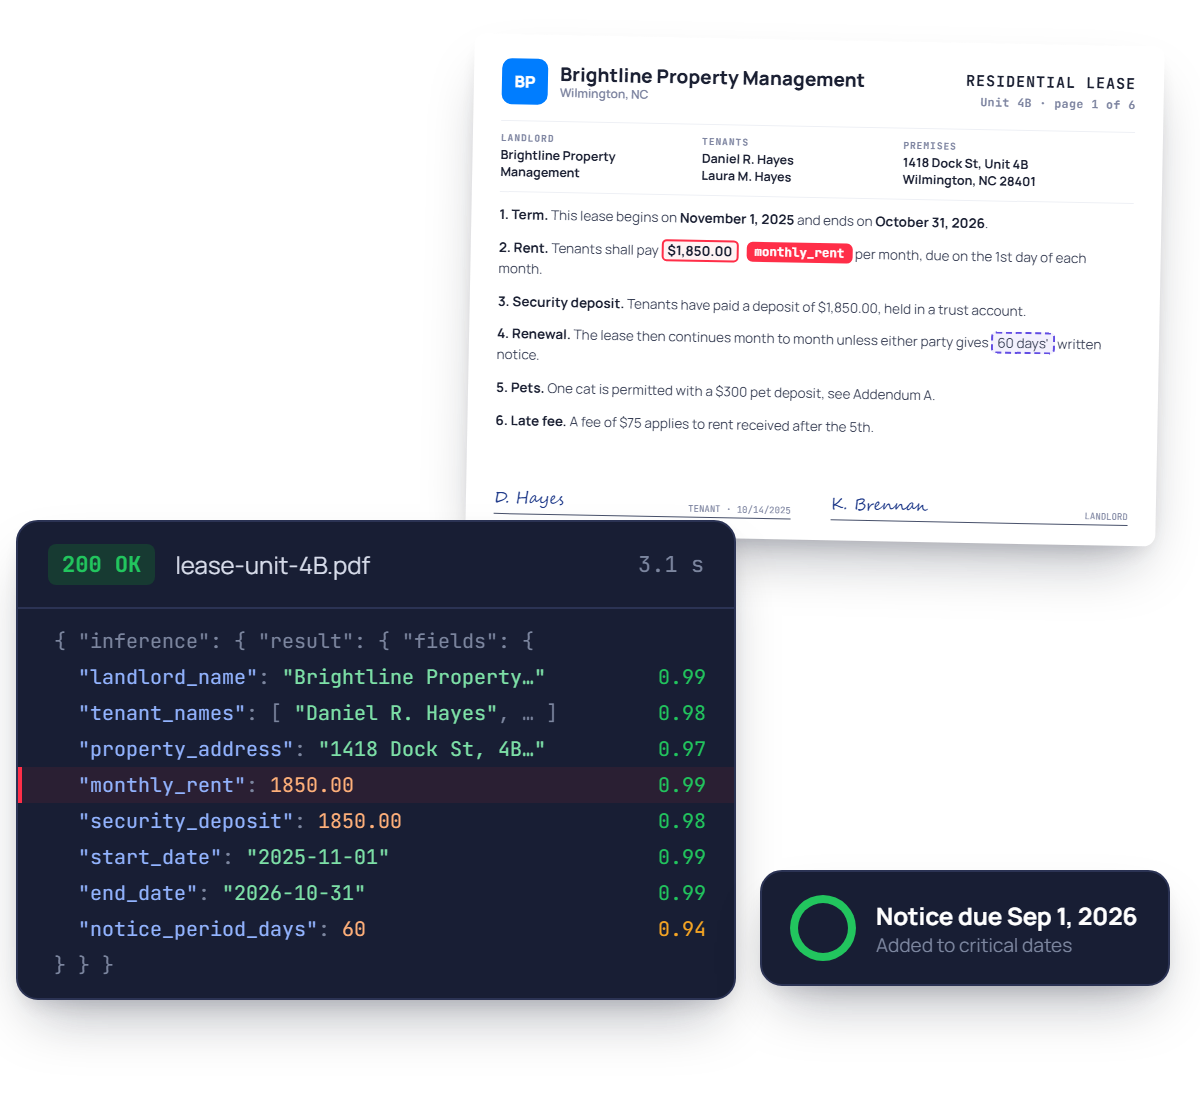Select the "start_date" key in the JSON

pyautogui.click(x=150, y=857)
